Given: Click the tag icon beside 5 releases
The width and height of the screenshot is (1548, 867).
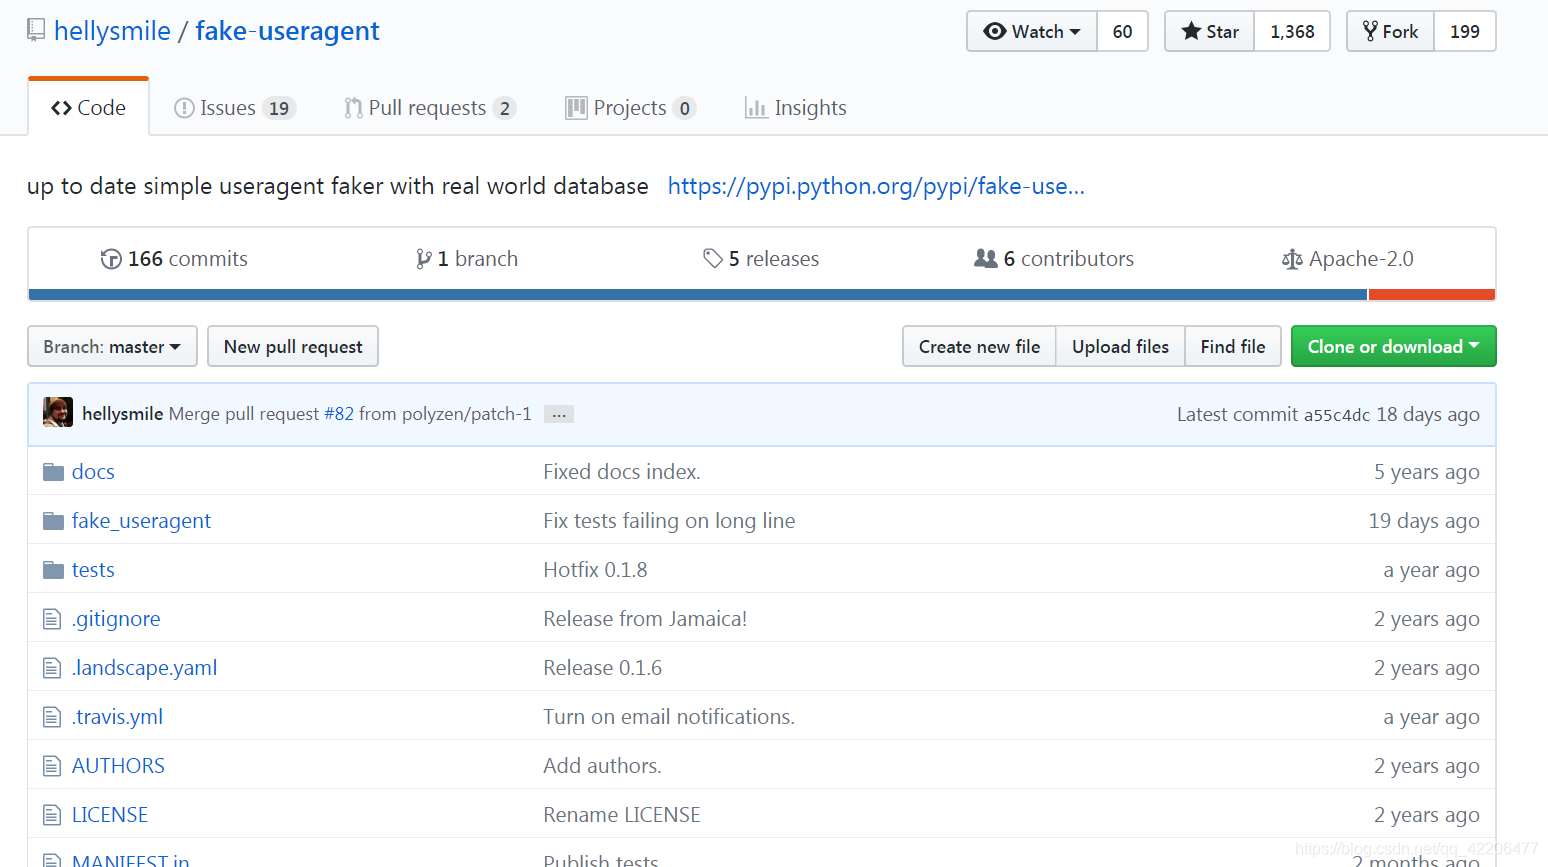Looking at the screenshot, I should [x=713, y=259].
